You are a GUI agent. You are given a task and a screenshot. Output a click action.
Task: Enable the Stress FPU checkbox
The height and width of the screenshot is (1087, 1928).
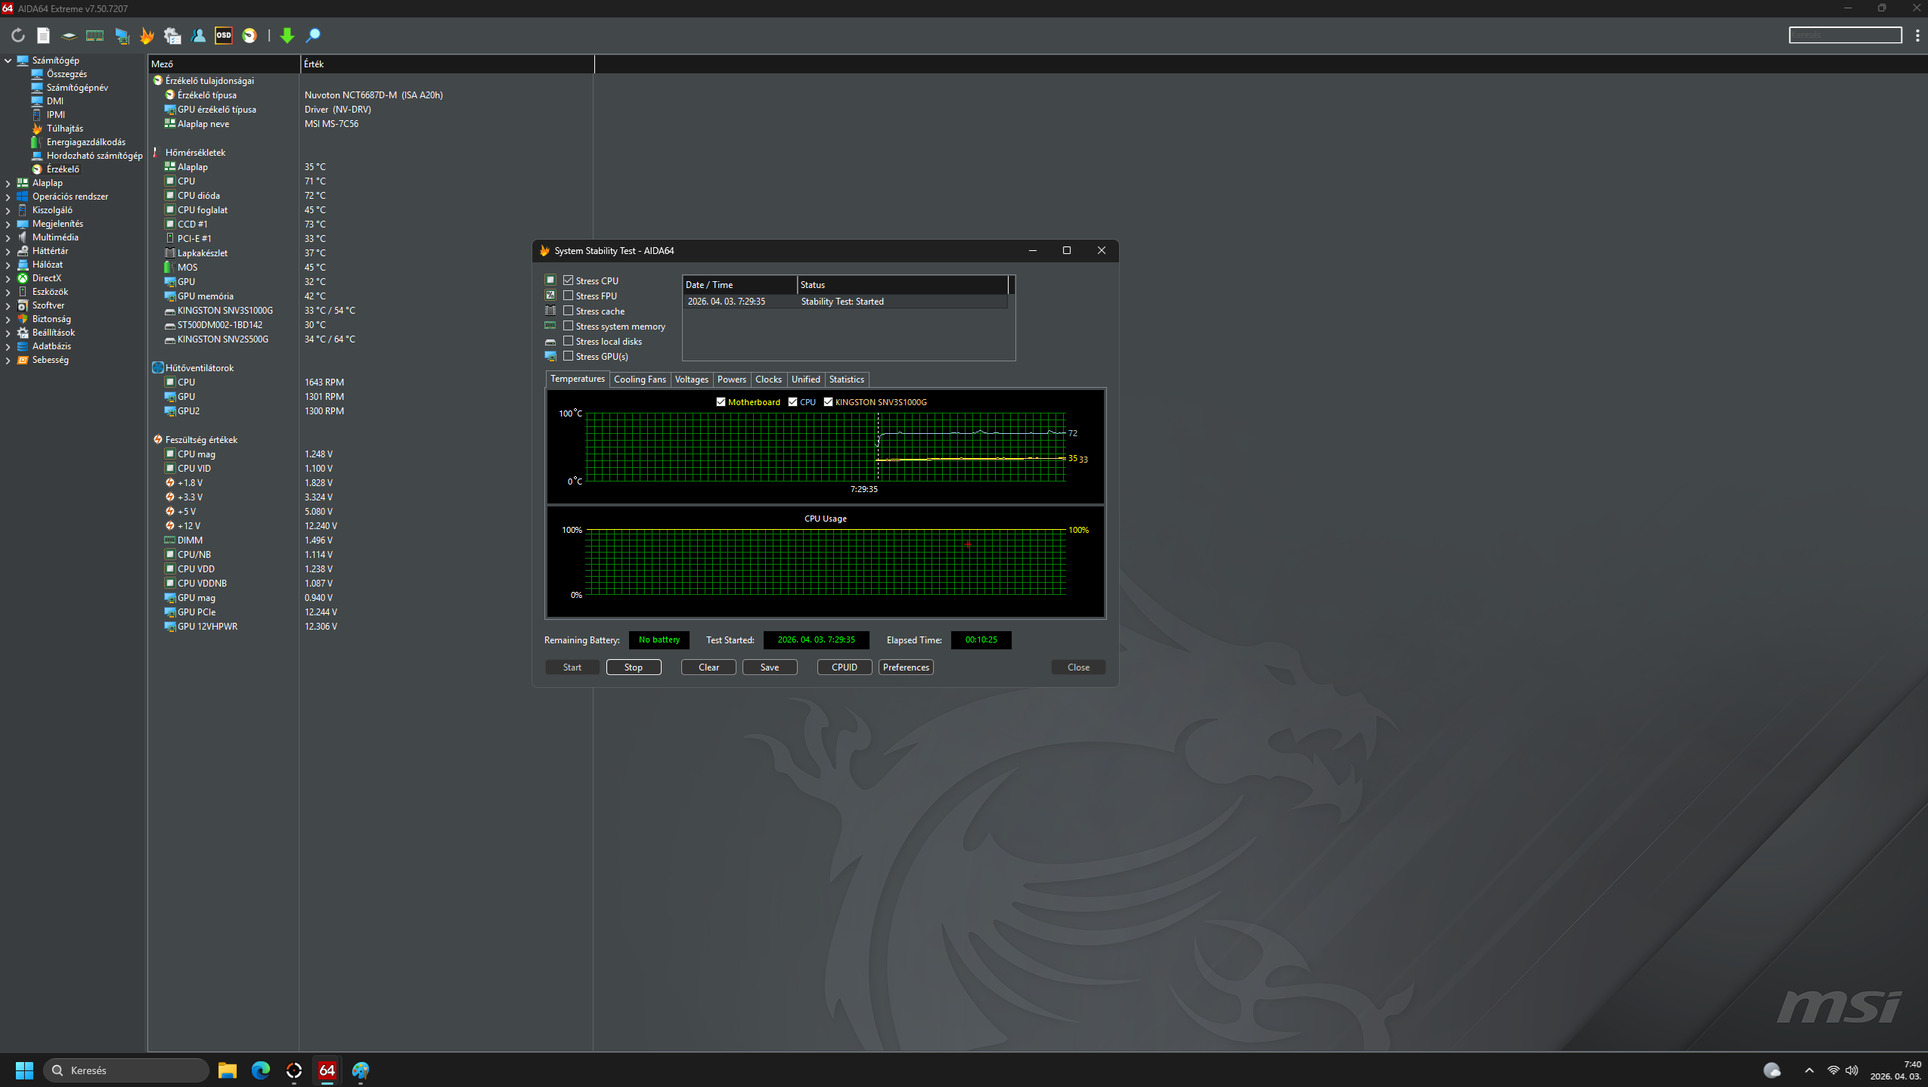568,296
